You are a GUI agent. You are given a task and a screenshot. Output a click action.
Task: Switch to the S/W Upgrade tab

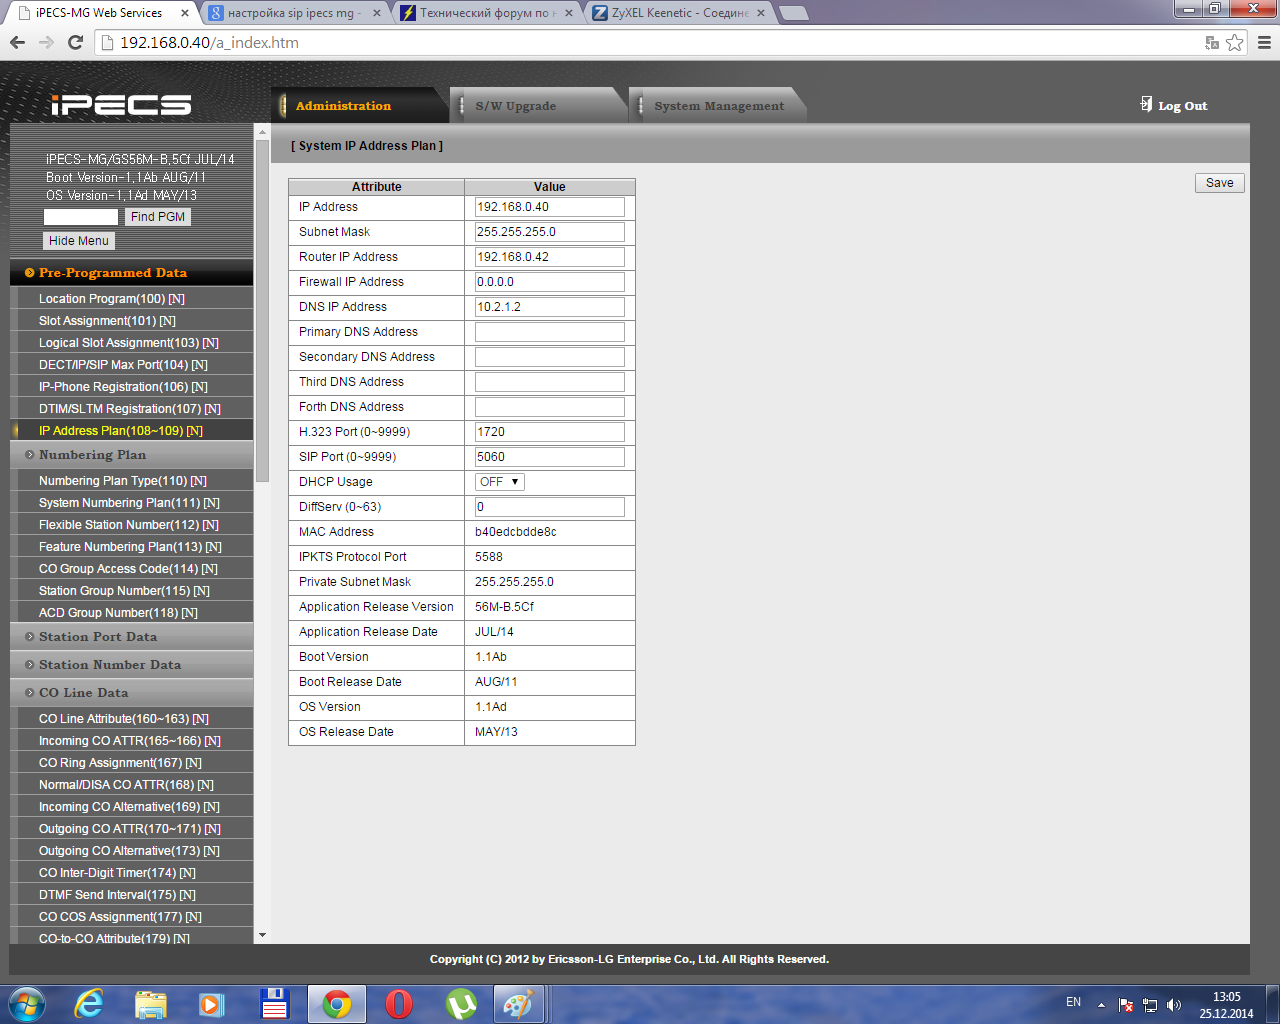click(x=515, y=106)
